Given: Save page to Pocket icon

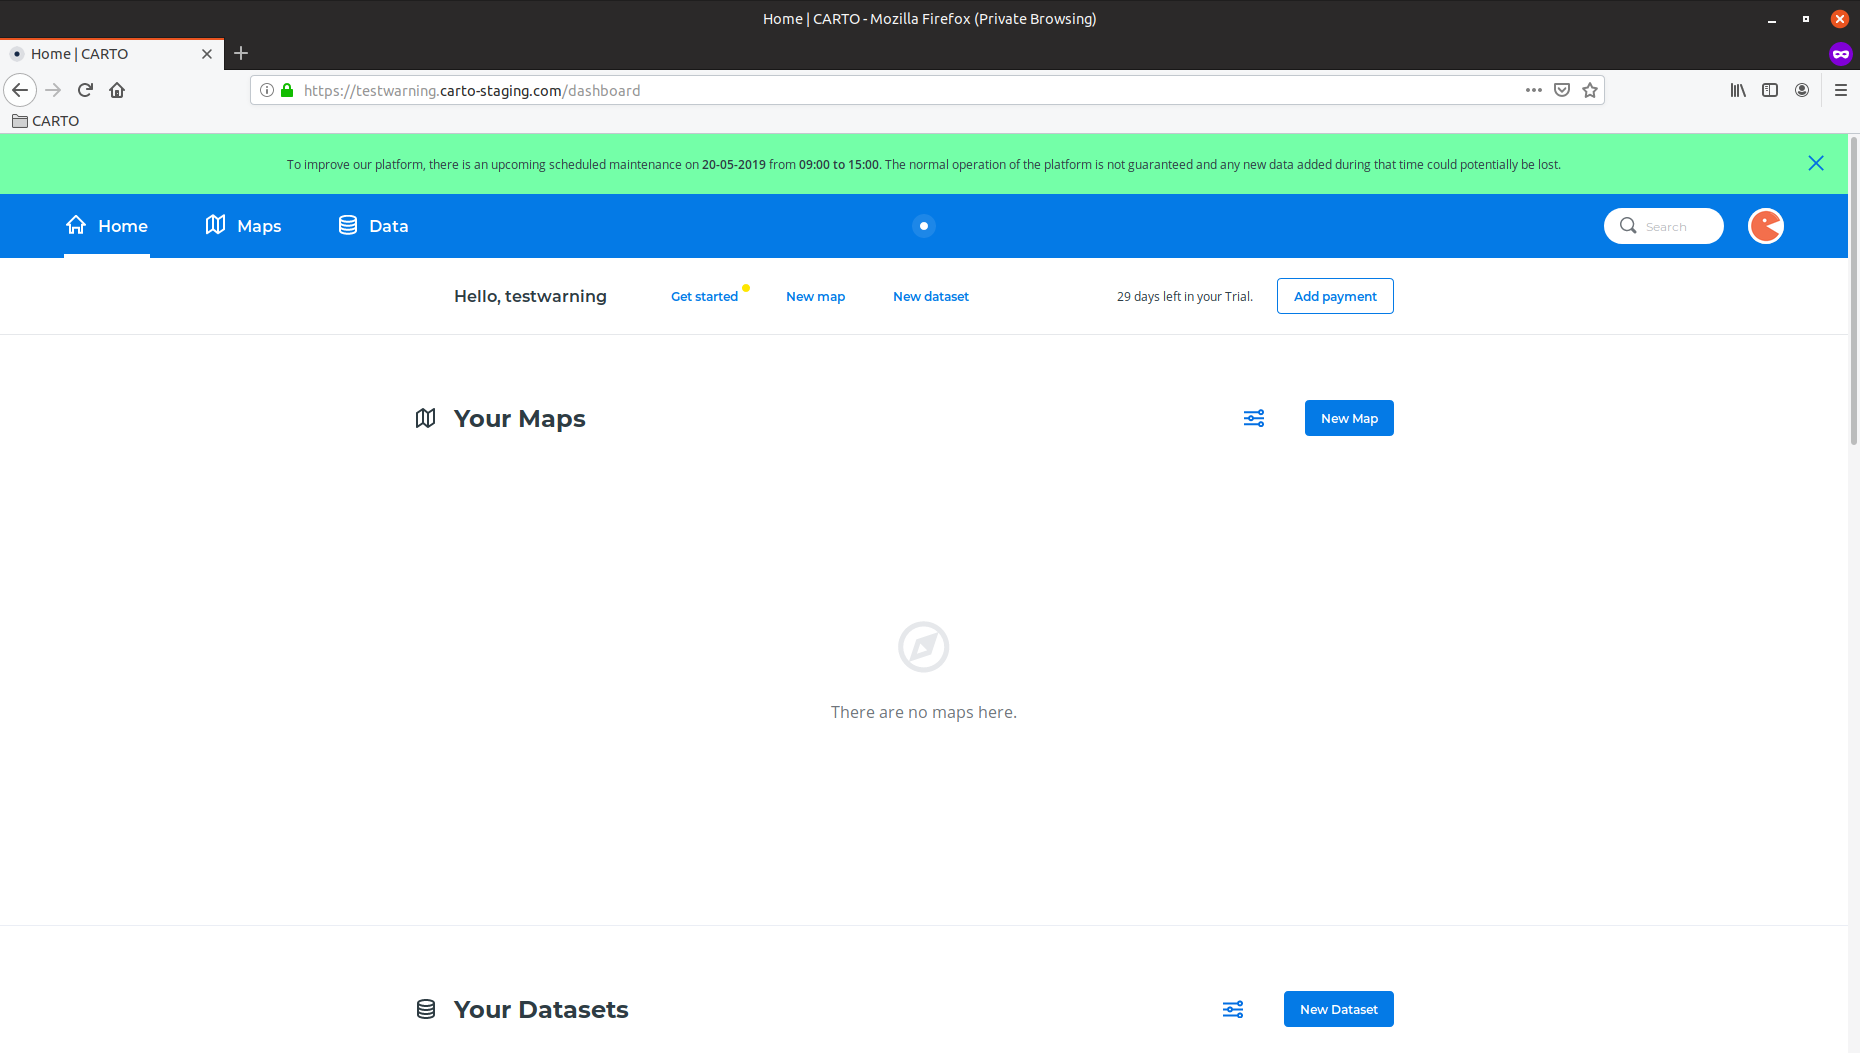Looking at the screenshot, I should pyautogui.click(x=1562, y=90).
